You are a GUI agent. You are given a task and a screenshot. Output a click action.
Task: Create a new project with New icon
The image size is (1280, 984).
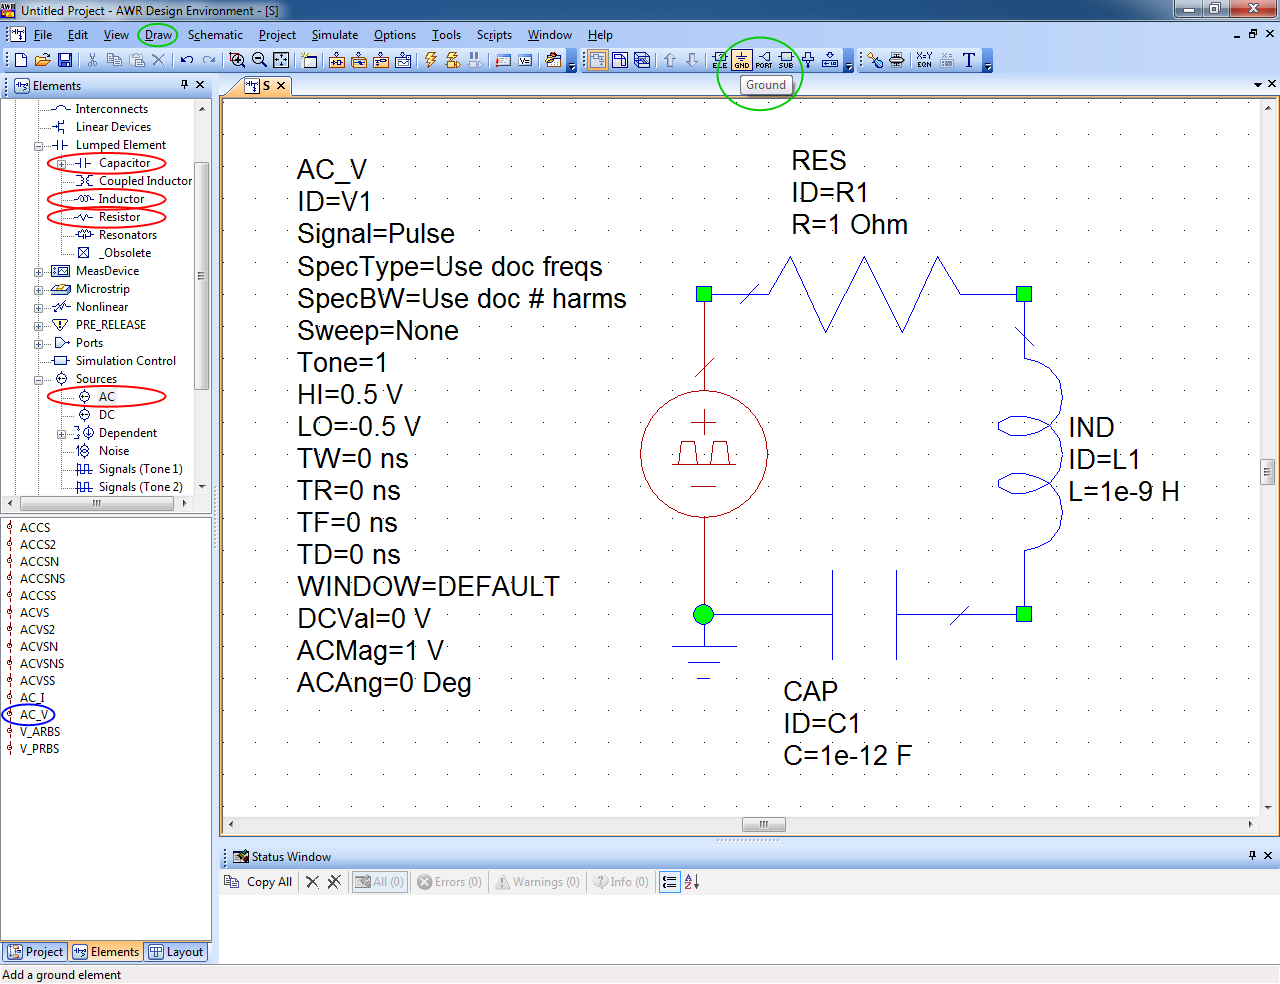pyautogui.click(x=21, y=60)
